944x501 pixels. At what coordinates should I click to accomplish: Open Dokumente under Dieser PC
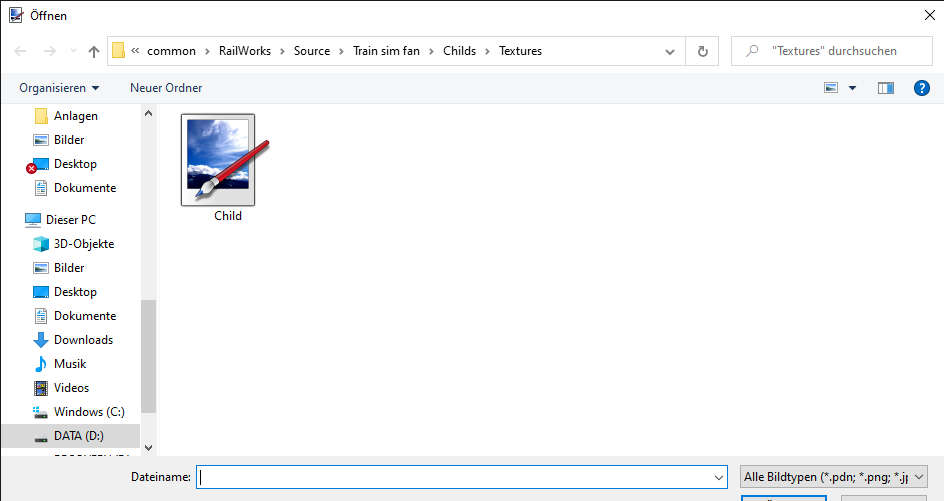(75, 316)
